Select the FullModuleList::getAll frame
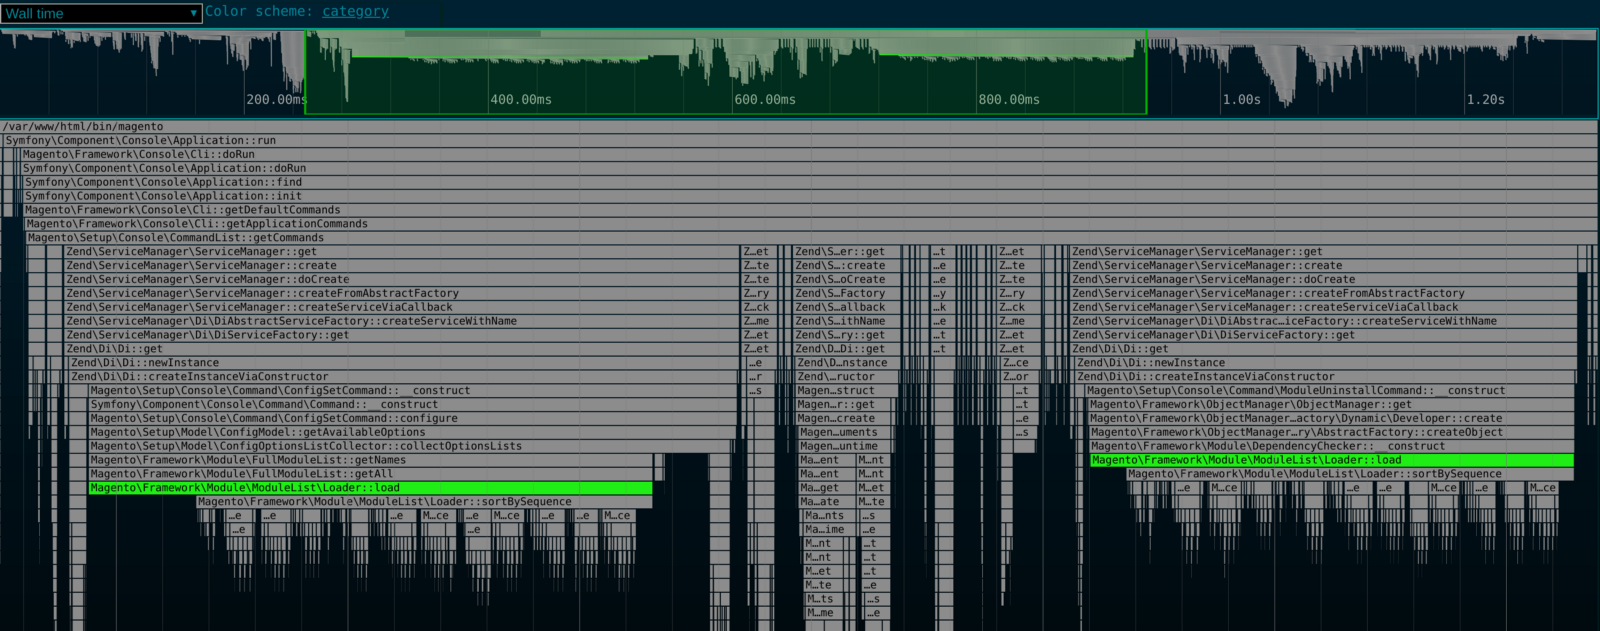Viewport: 1600px width, 631px height. click(370, 475)
